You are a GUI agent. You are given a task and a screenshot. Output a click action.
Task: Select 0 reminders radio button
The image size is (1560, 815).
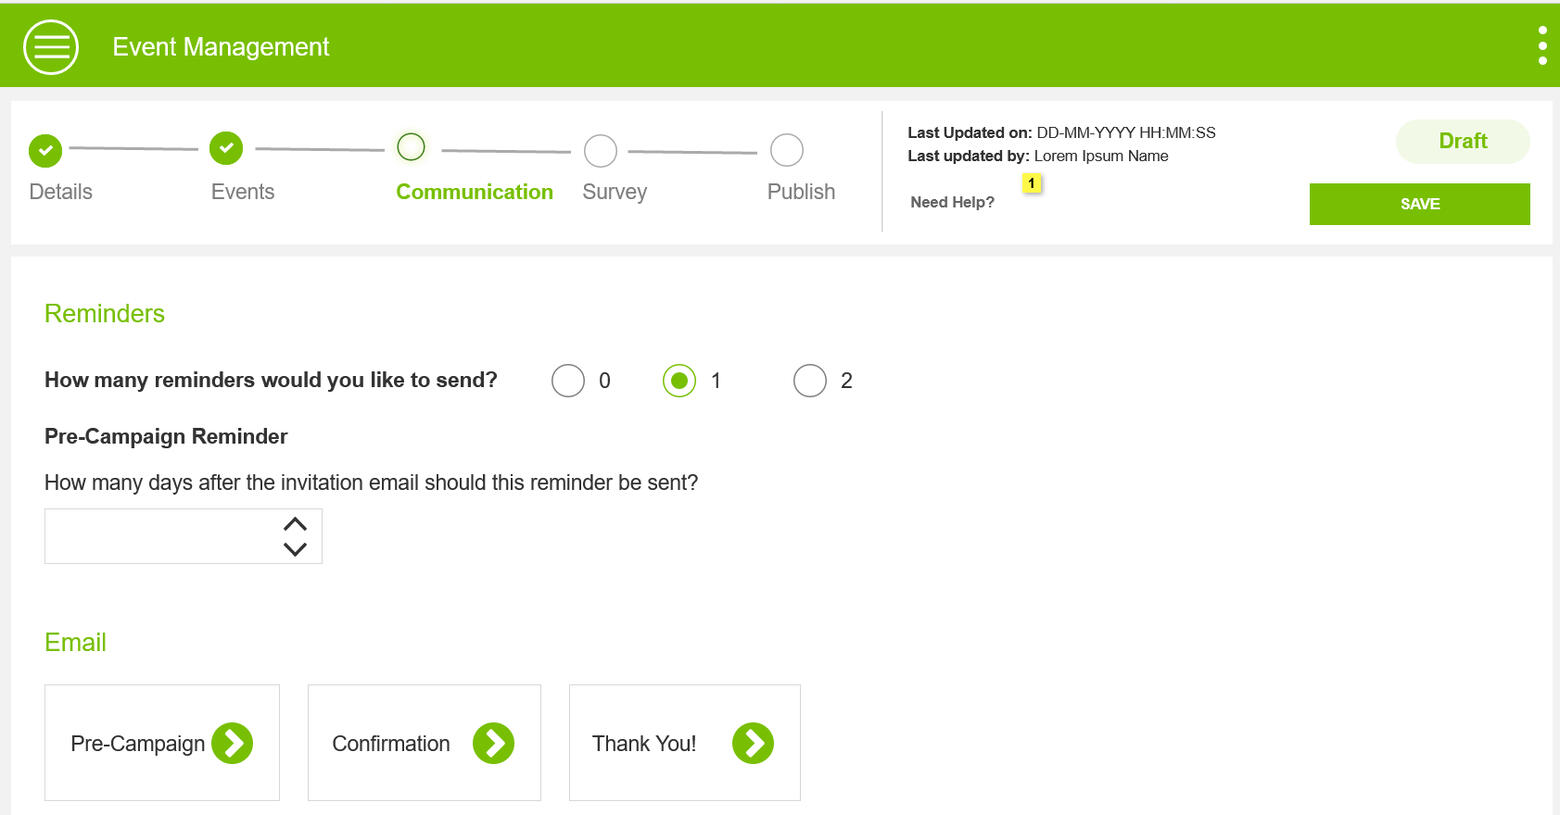tap(568, 381)
